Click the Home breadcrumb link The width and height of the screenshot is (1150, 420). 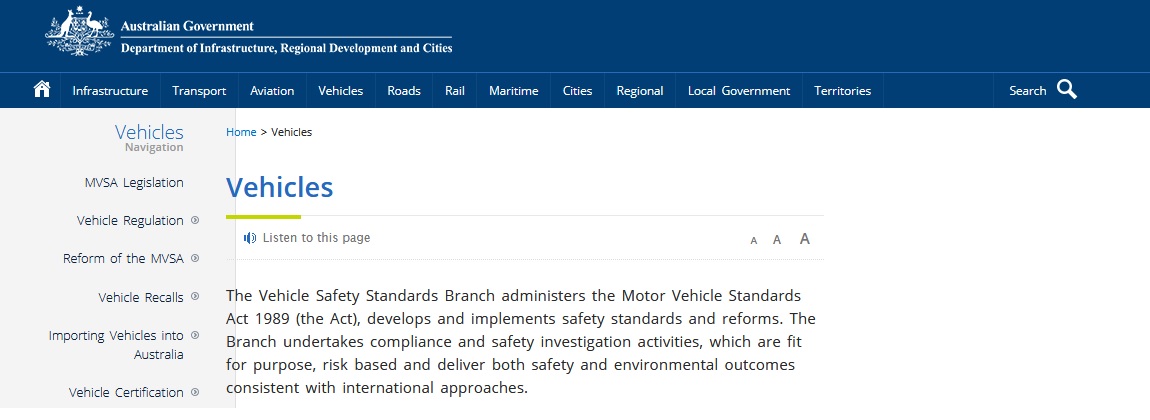(241, 132)
